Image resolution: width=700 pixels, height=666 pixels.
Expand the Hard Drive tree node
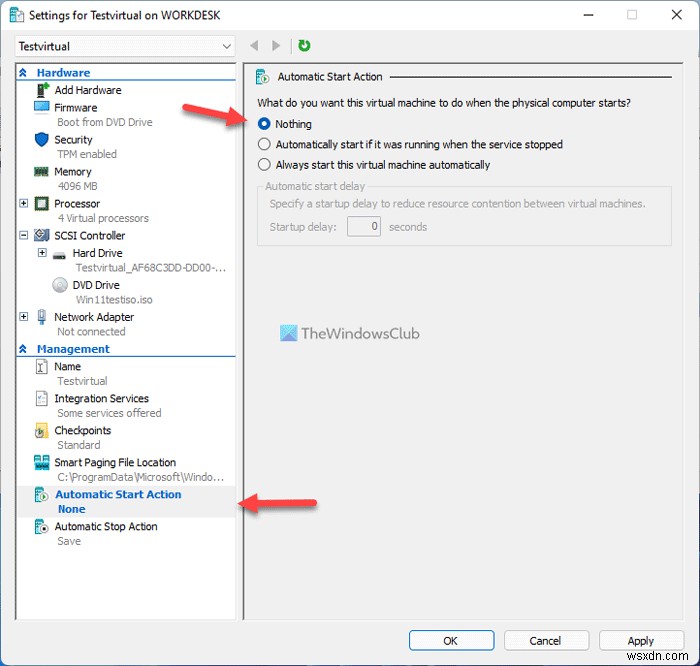point(42,253)
